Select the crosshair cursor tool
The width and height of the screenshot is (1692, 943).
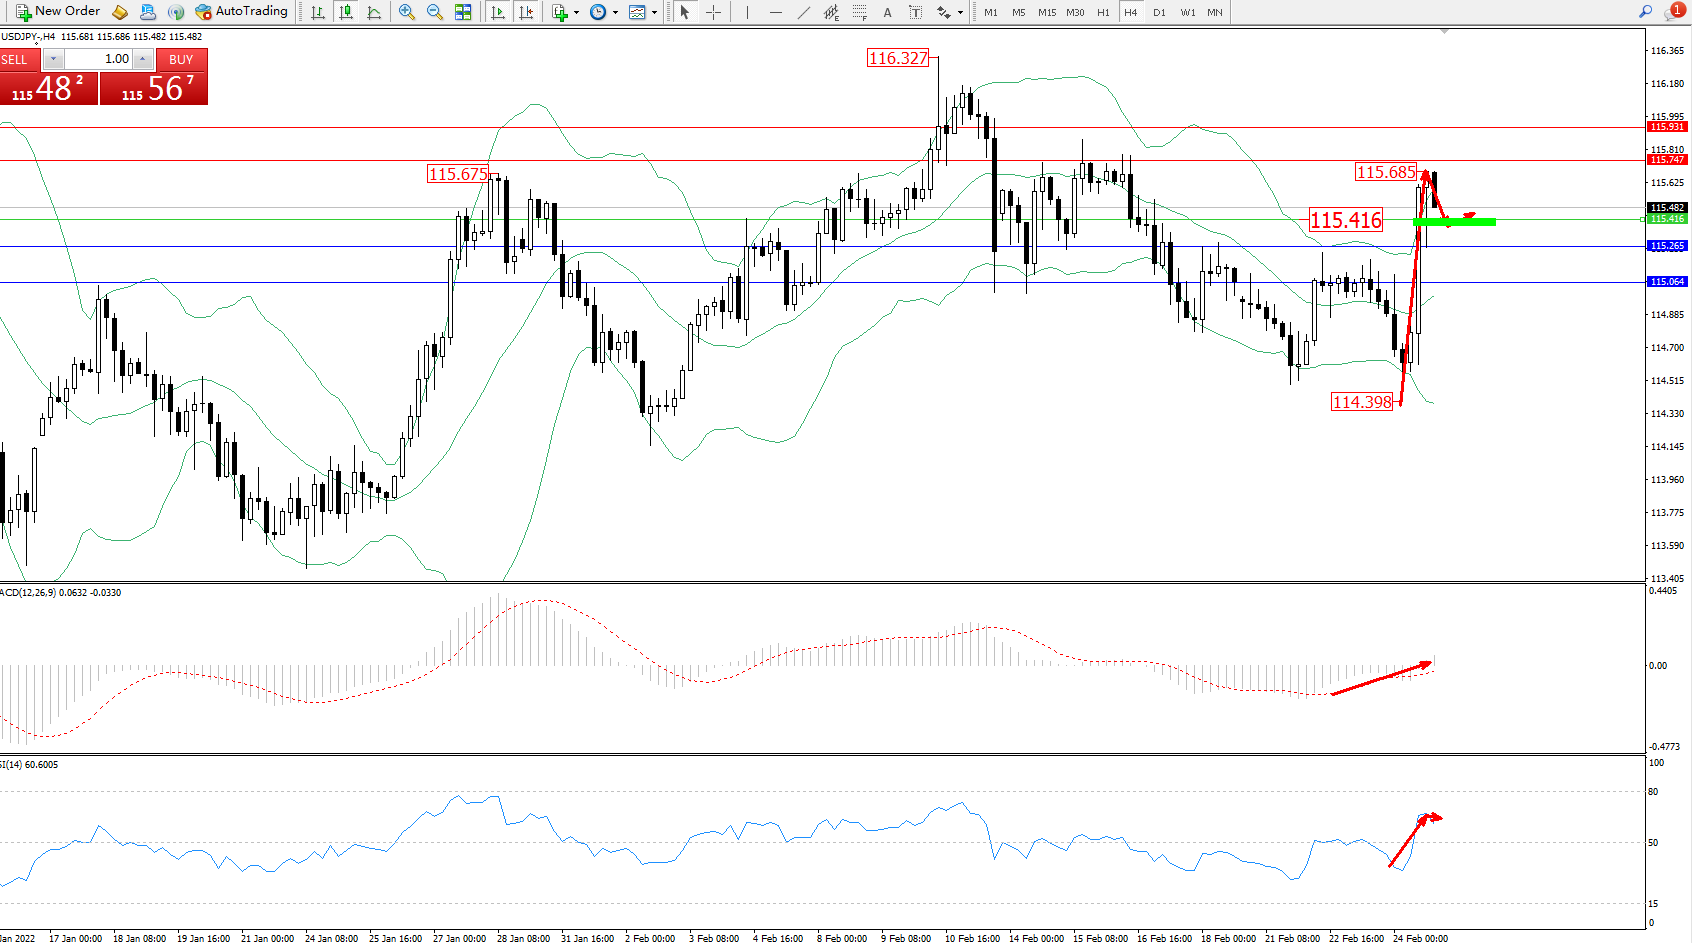714,12
